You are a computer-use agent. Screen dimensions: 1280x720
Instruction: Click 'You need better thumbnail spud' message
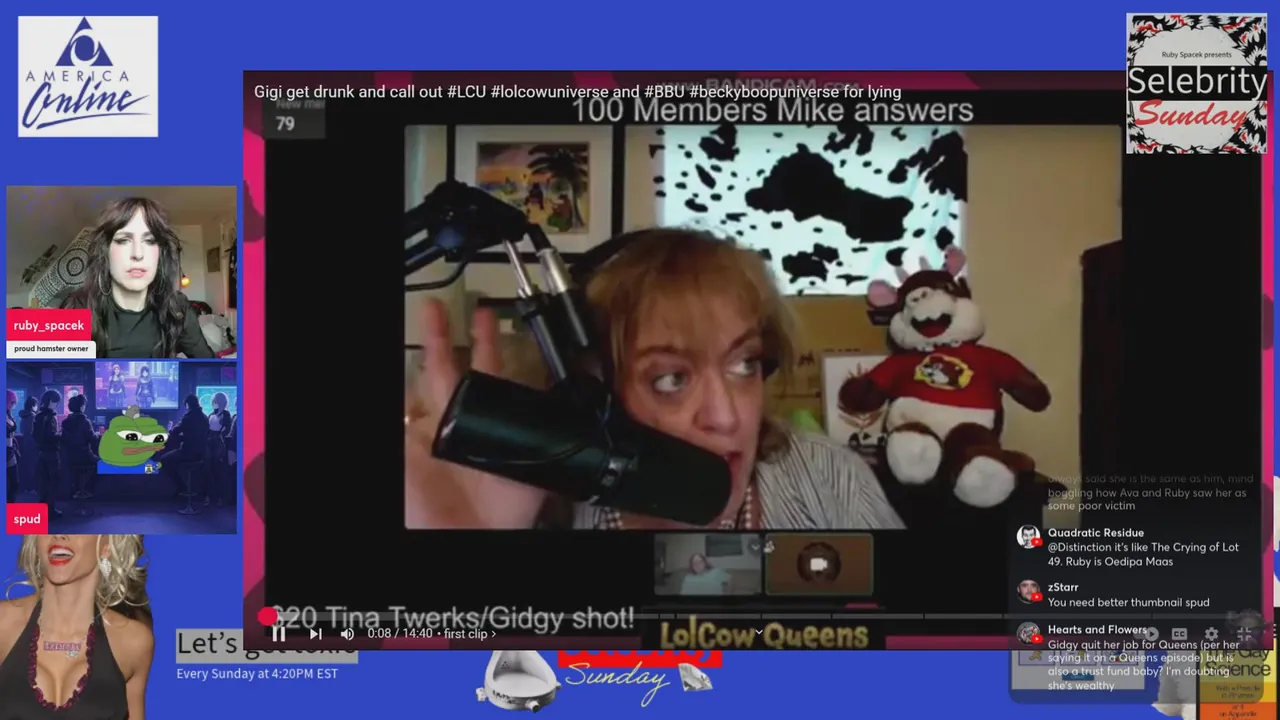(1129, 602)
